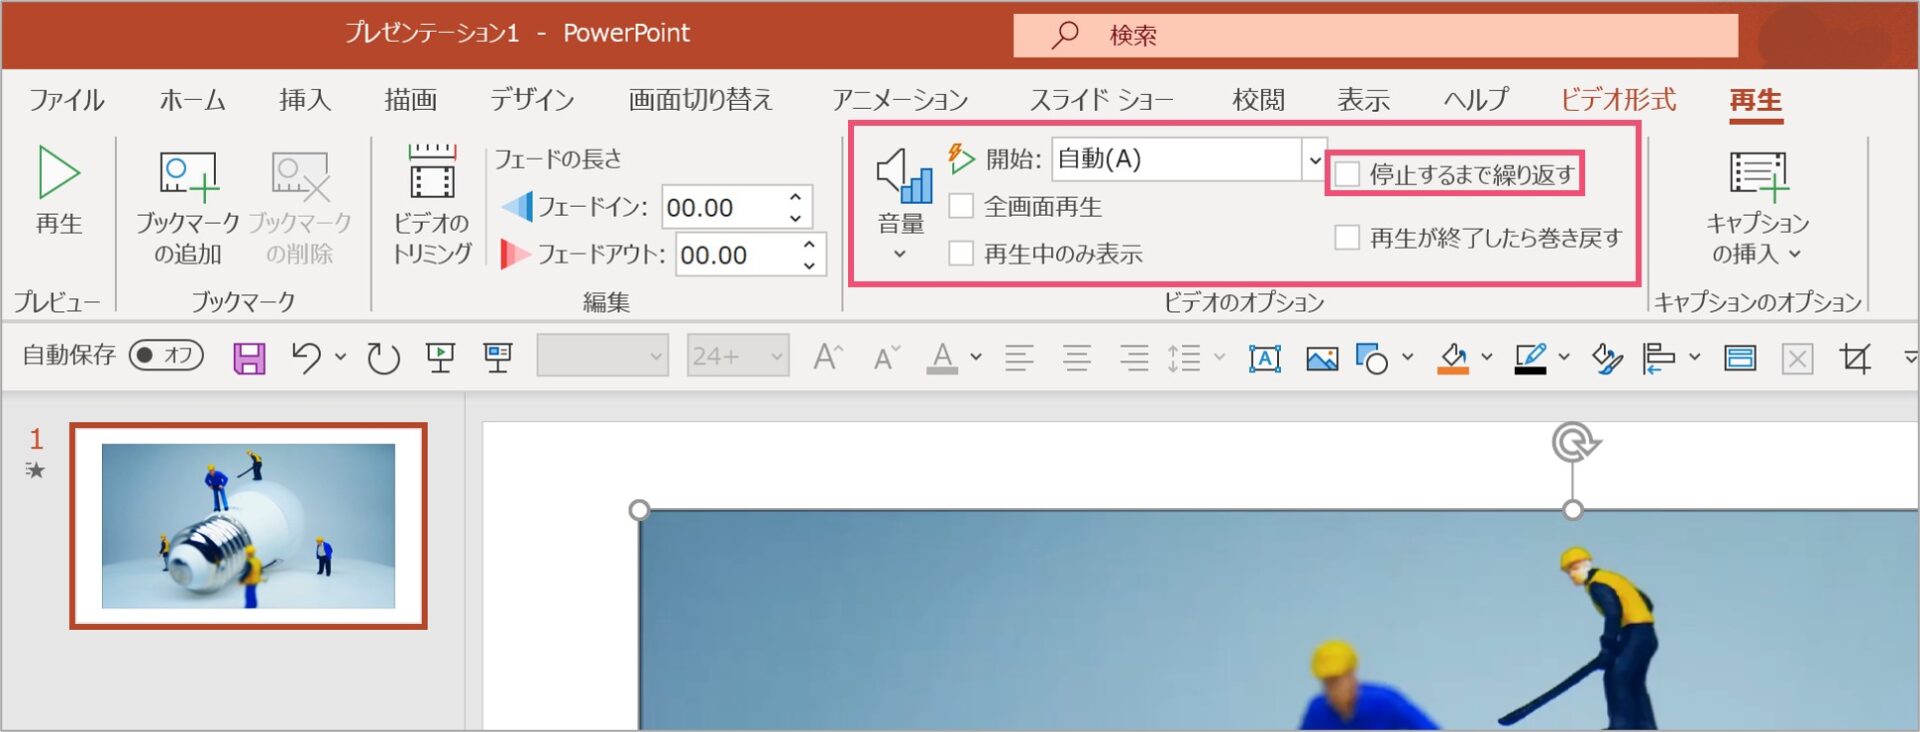The height and width of the screenshot is (732, 1920).
Task: Increase font size with larger A
Action: coord(828,357)
